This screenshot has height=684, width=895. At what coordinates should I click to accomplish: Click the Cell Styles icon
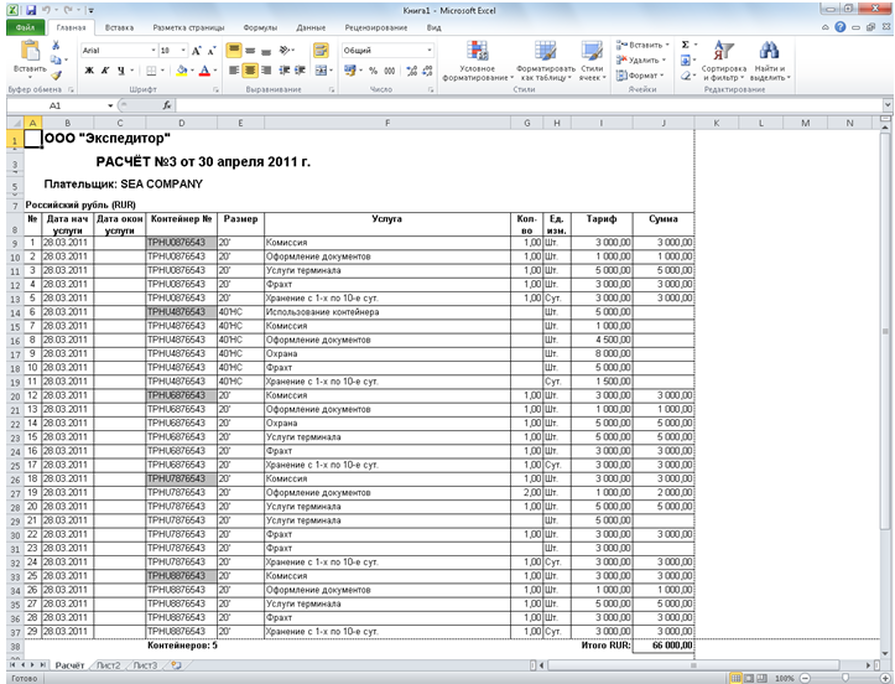(592, 51)
